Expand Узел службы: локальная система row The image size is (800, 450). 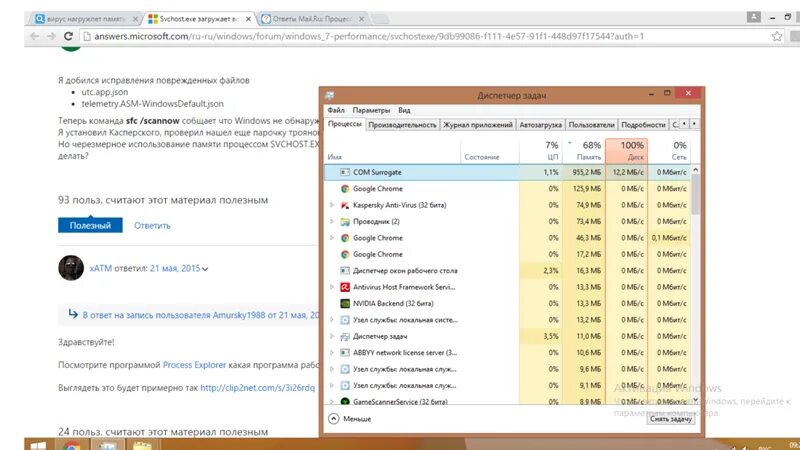tap(332, 320)
